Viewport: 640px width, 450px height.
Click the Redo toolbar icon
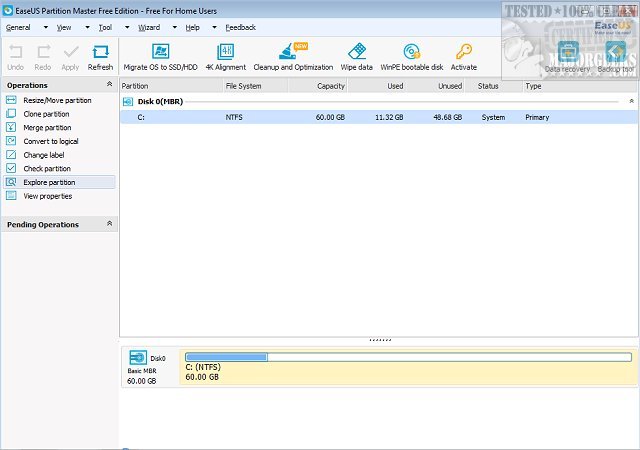point(43,52)
